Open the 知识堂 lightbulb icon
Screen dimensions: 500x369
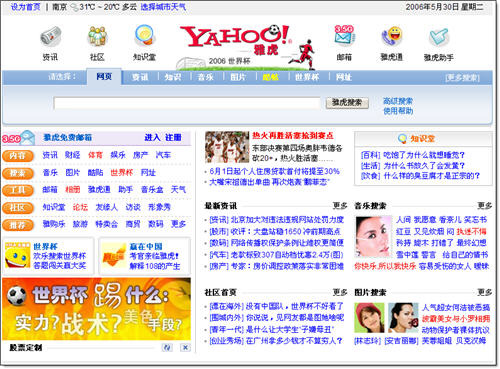tap(144, 35)
